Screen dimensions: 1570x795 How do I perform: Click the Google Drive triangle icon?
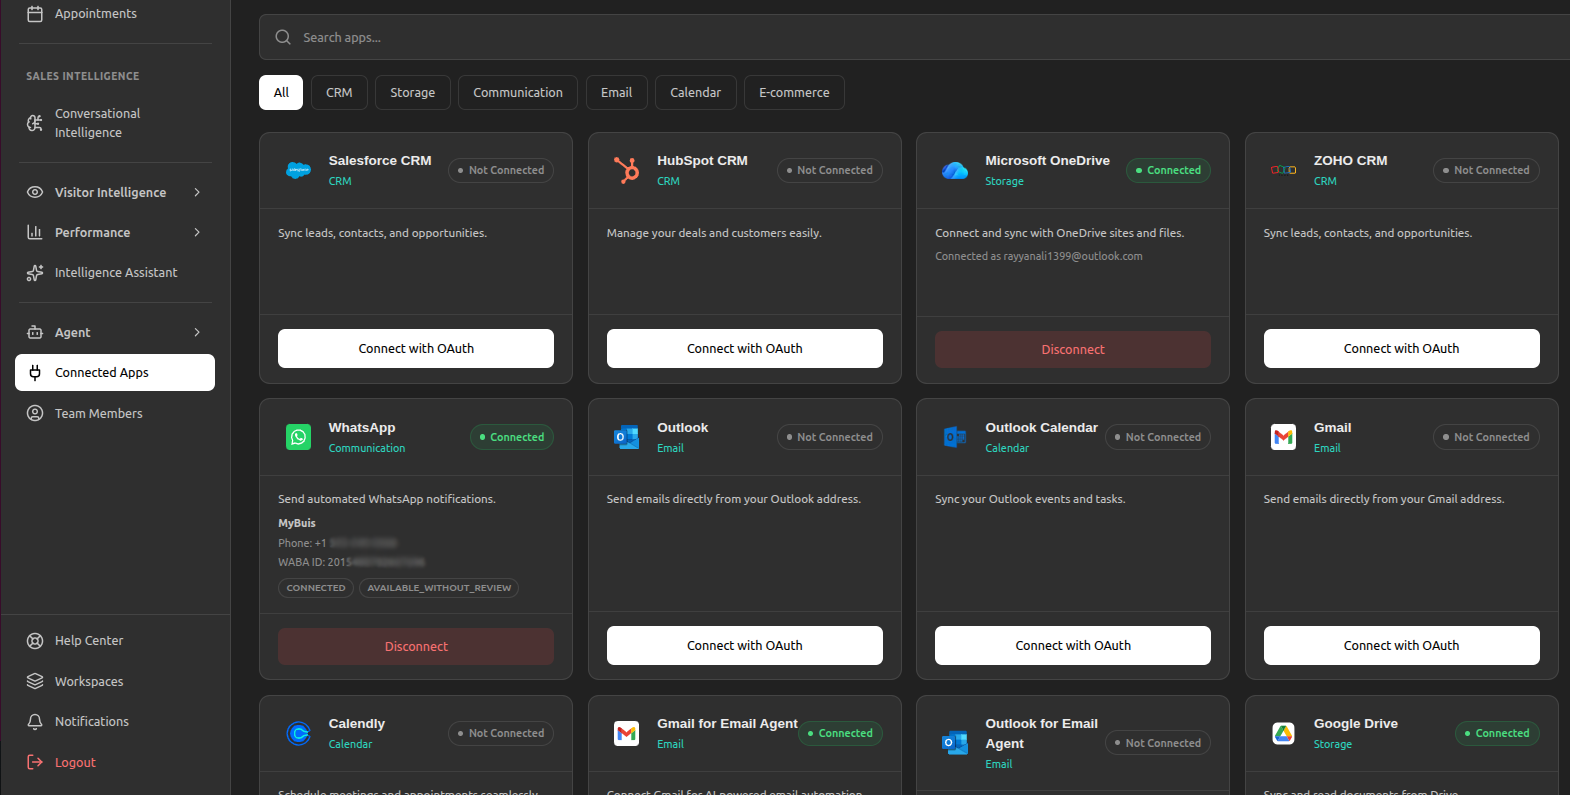[x=1283, y=733]
